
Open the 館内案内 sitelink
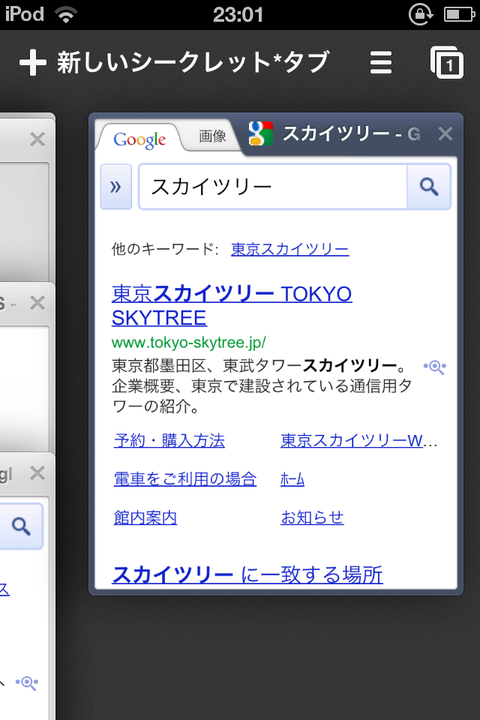[145, 518]
